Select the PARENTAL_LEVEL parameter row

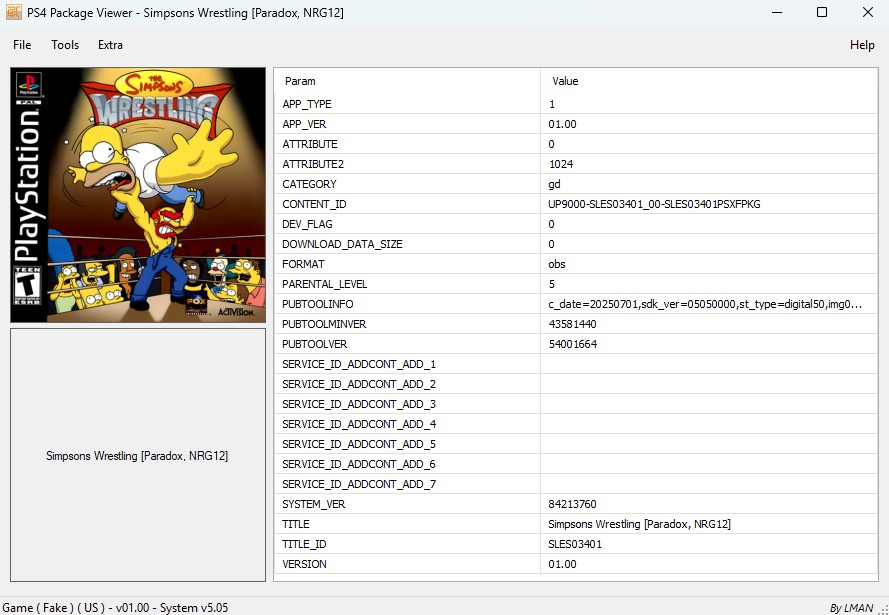click(575, 284)
